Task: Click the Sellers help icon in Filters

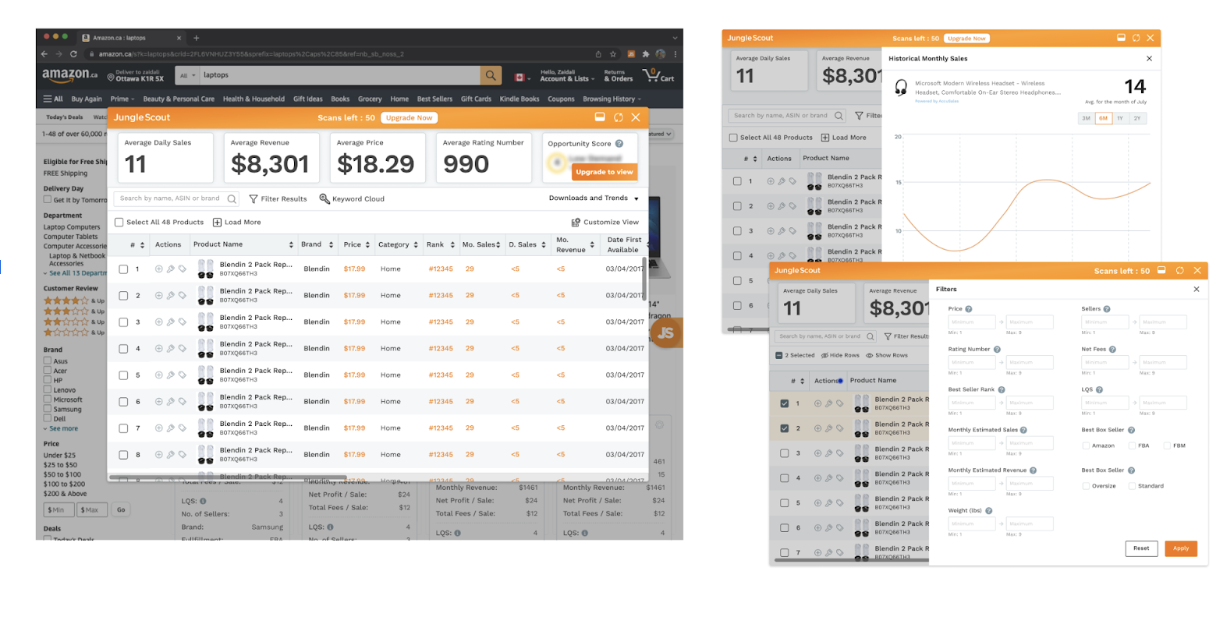Action: coord(1107,309)
